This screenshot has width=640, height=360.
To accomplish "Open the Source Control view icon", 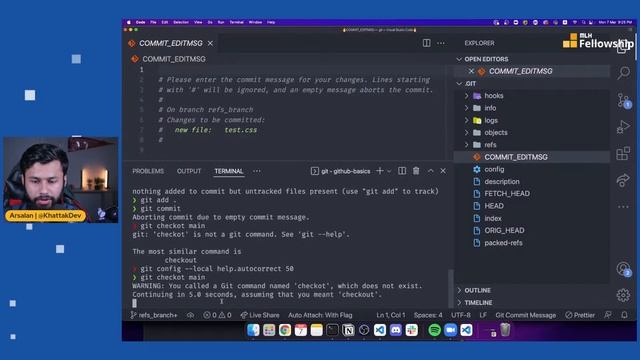I will point(623,100).
